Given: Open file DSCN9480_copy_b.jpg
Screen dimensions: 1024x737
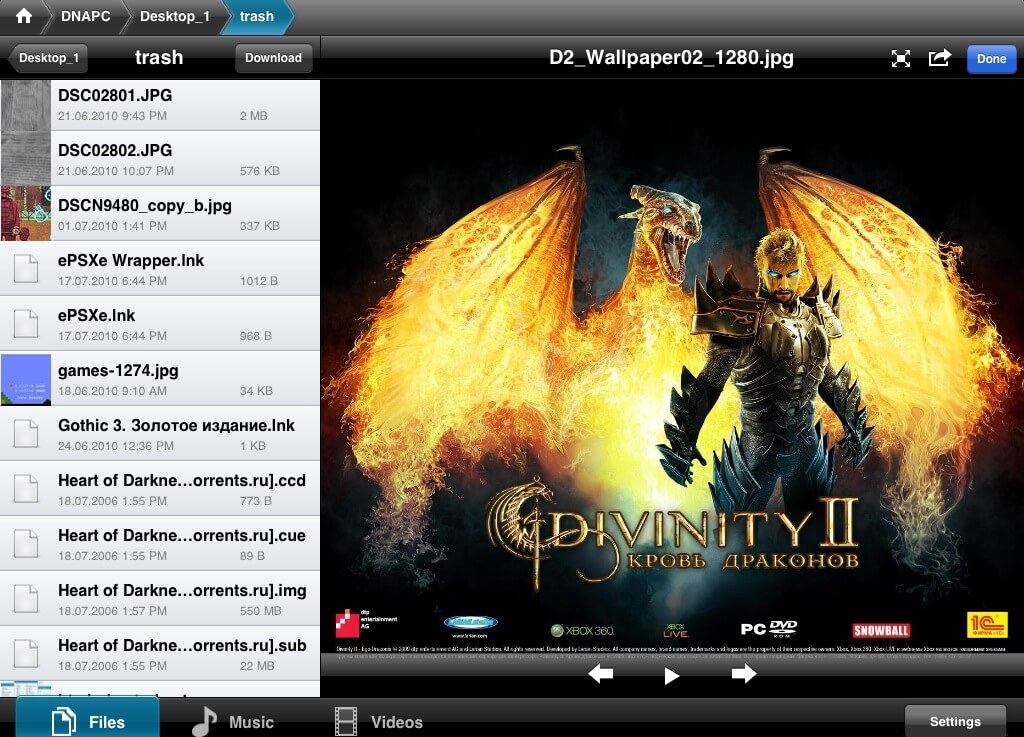Looking at the screenshot, I should point(160,213).
